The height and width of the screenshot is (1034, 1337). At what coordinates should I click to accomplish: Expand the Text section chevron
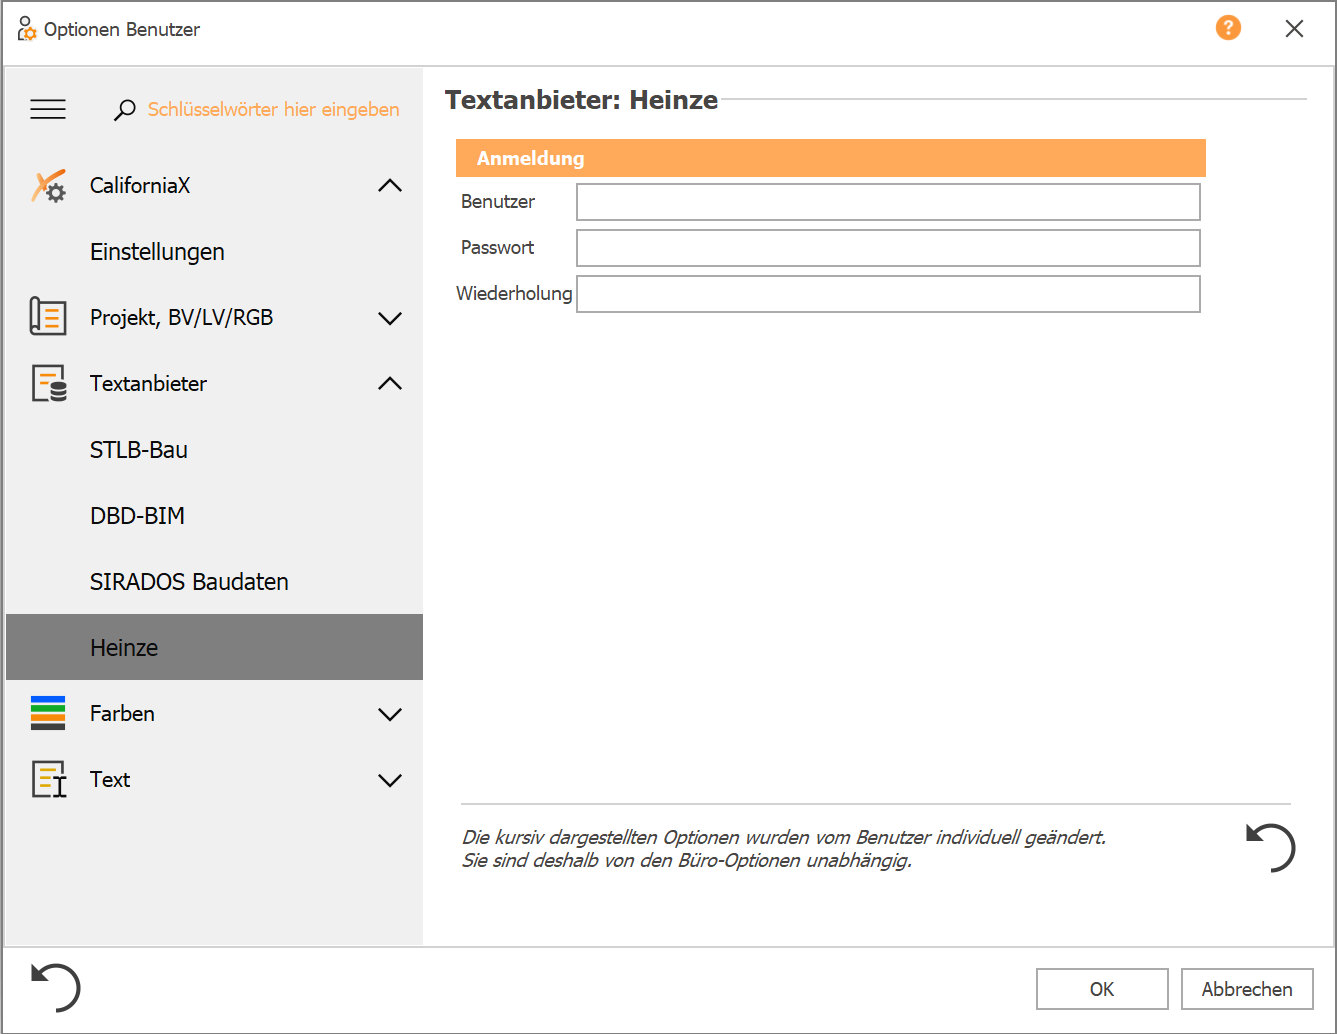pos(390,780)
